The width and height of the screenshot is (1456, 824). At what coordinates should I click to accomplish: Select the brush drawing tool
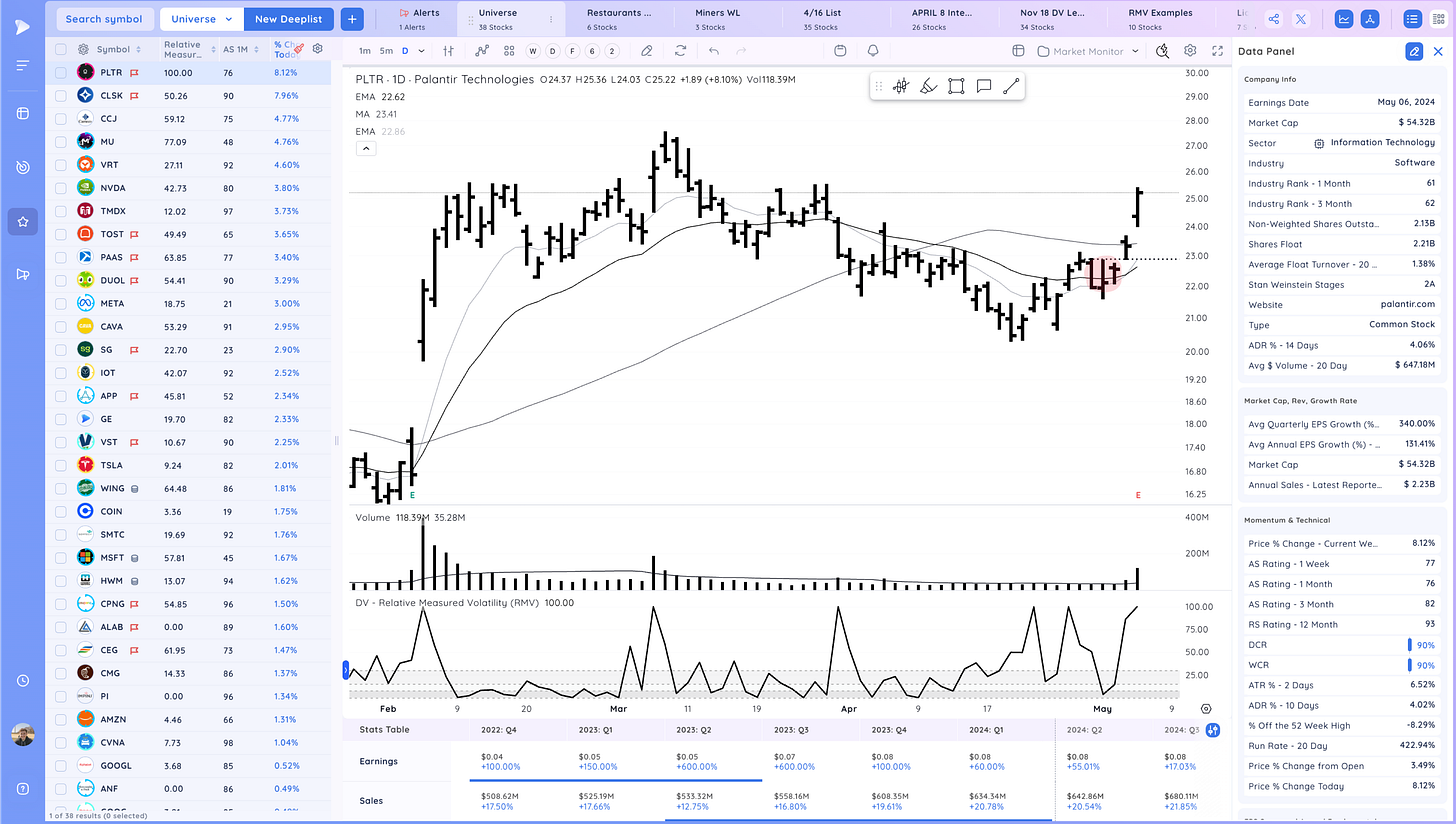pyautogui.click(x=928, y=87)
